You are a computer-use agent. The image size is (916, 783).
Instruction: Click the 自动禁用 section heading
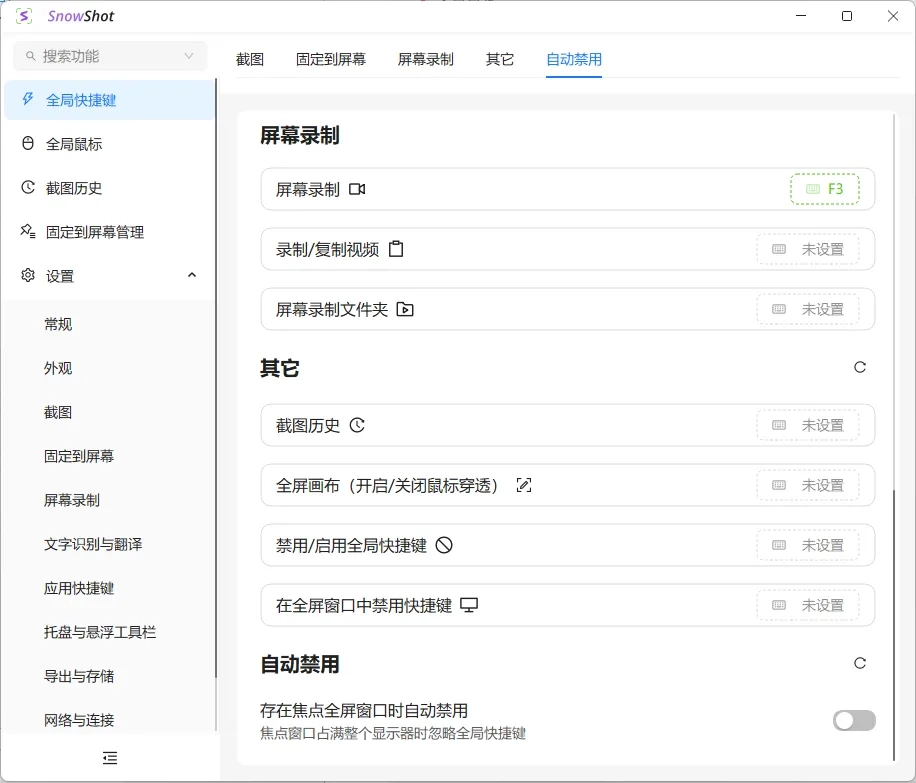[300, 664]
